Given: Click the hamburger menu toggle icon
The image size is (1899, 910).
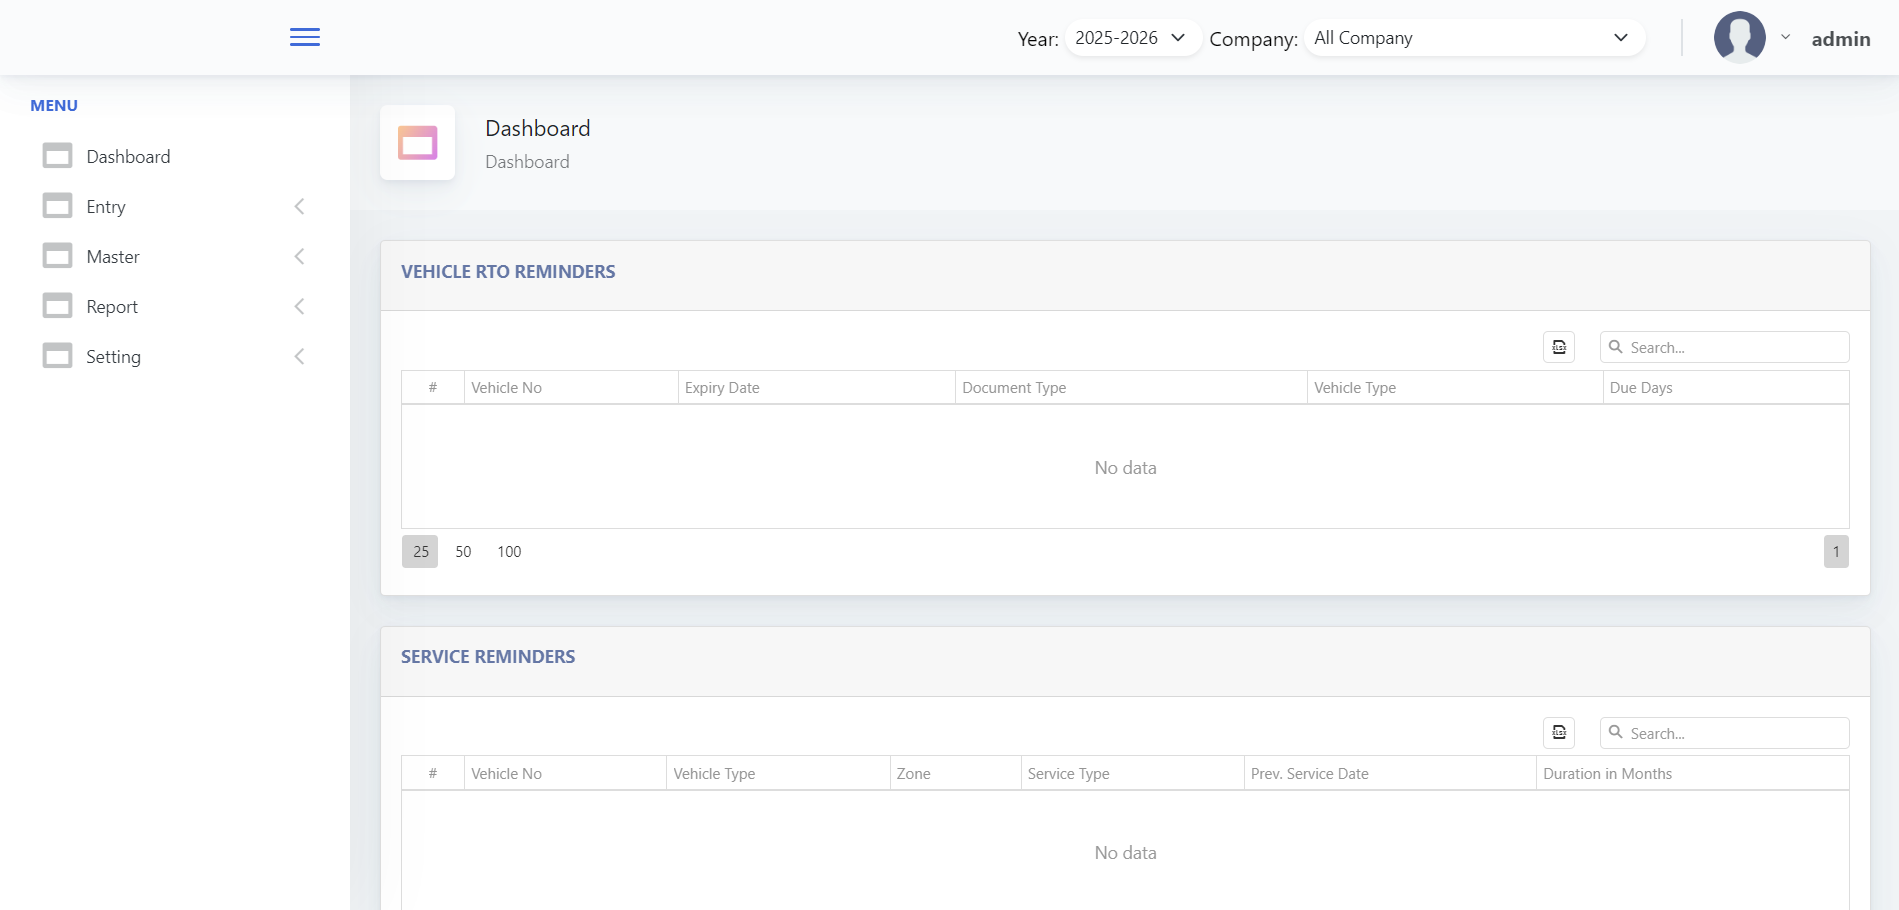Looking at the screenshot, I should pyautogui.click(x=304, y=37).
